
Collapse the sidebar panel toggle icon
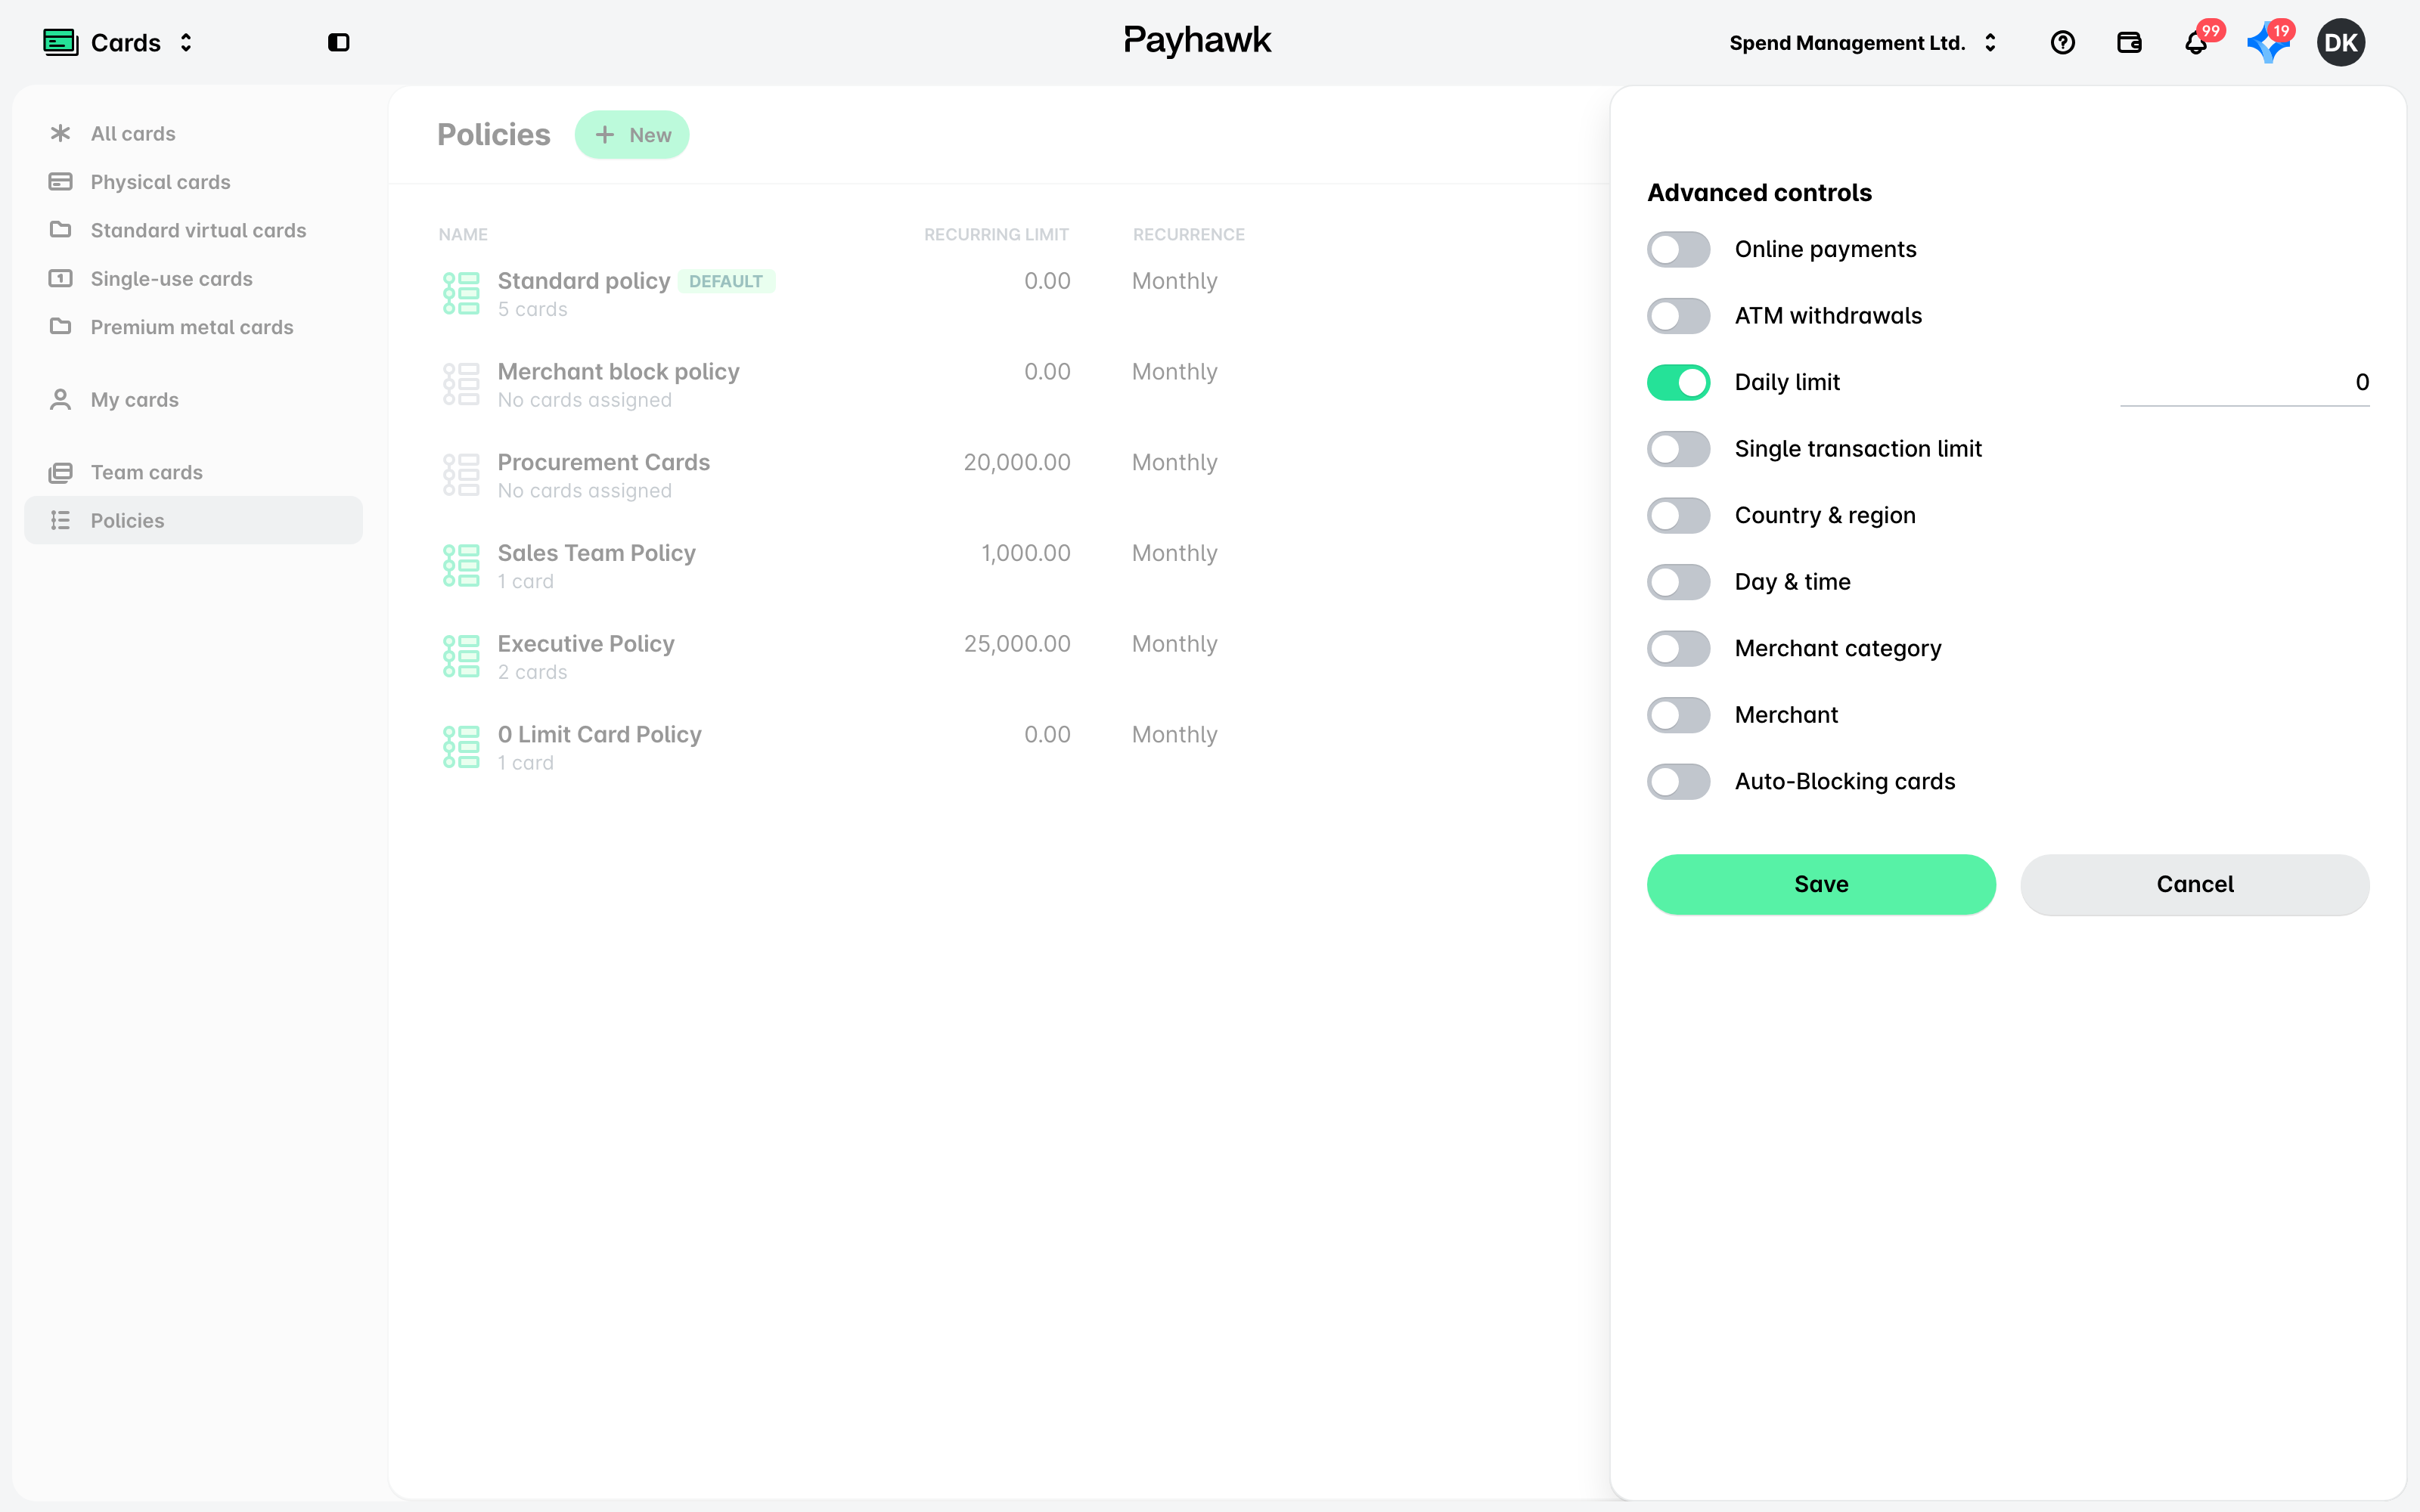click(x=339, y=42)
